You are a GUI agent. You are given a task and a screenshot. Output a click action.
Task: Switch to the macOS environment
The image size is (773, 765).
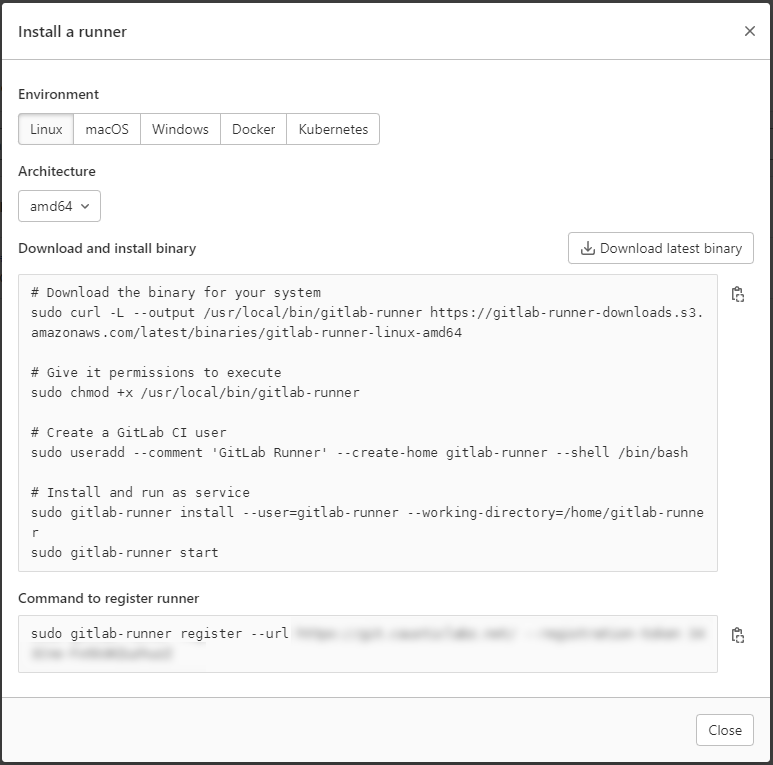point(107,129)
